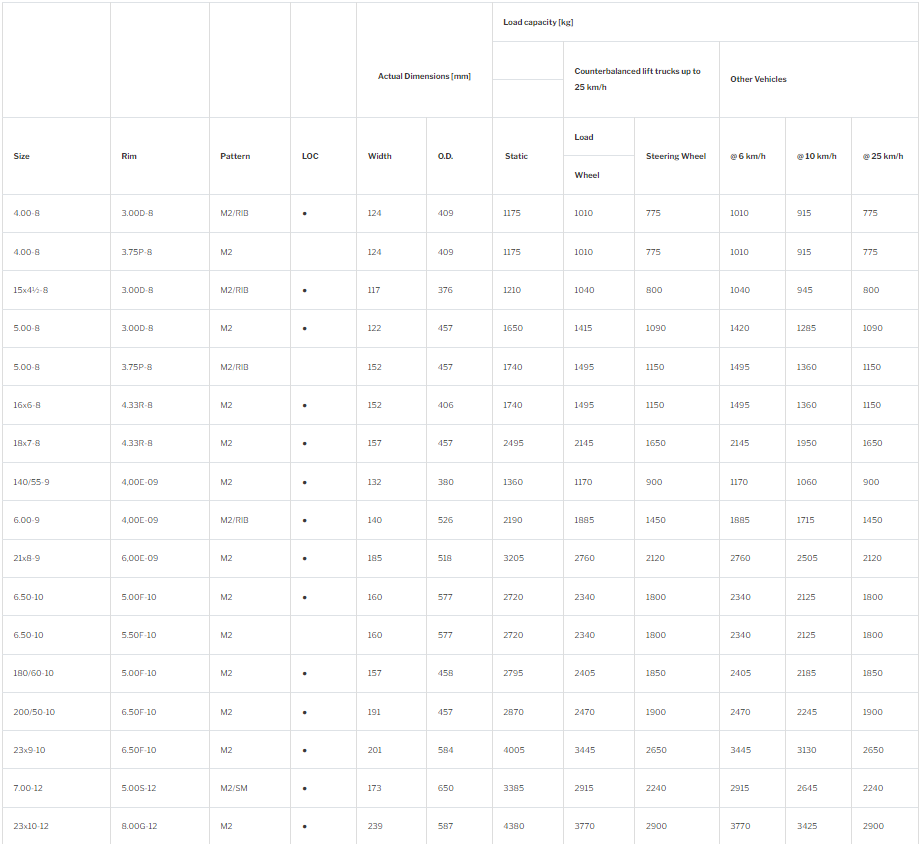Click the LOC dot in the 23x10-12 row
921x844 pixels.
point(304,827)
